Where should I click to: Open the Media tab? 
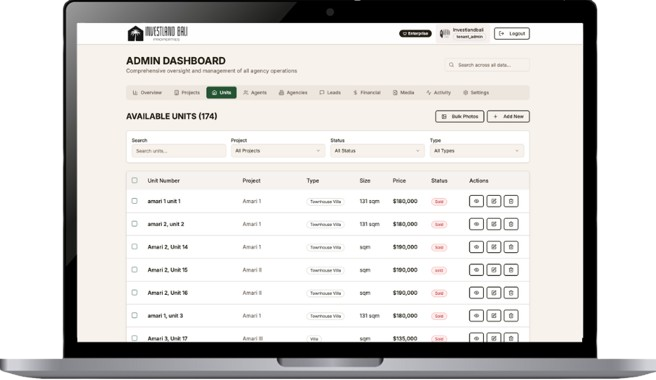(403, 92)
